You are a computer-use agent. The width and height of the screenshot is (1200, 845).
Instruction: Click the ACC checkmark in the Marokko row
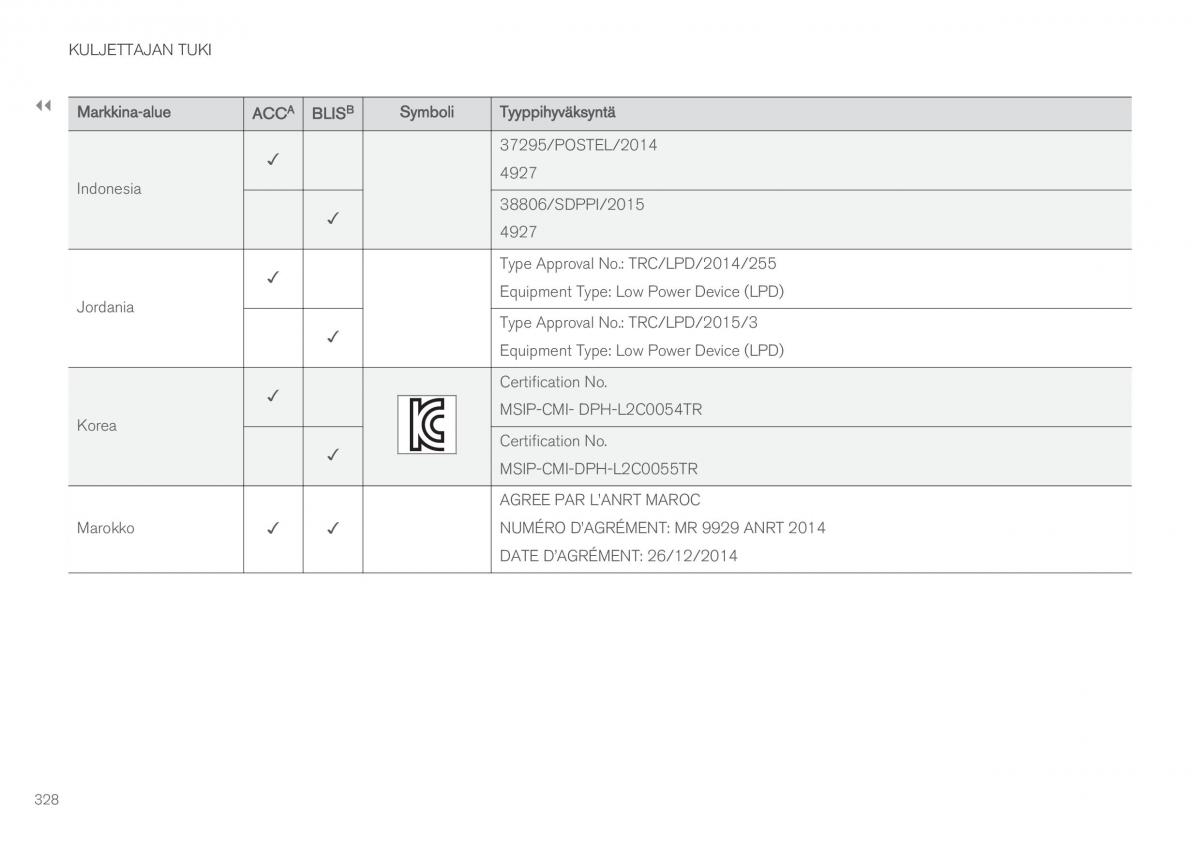[x=272, y=528]
